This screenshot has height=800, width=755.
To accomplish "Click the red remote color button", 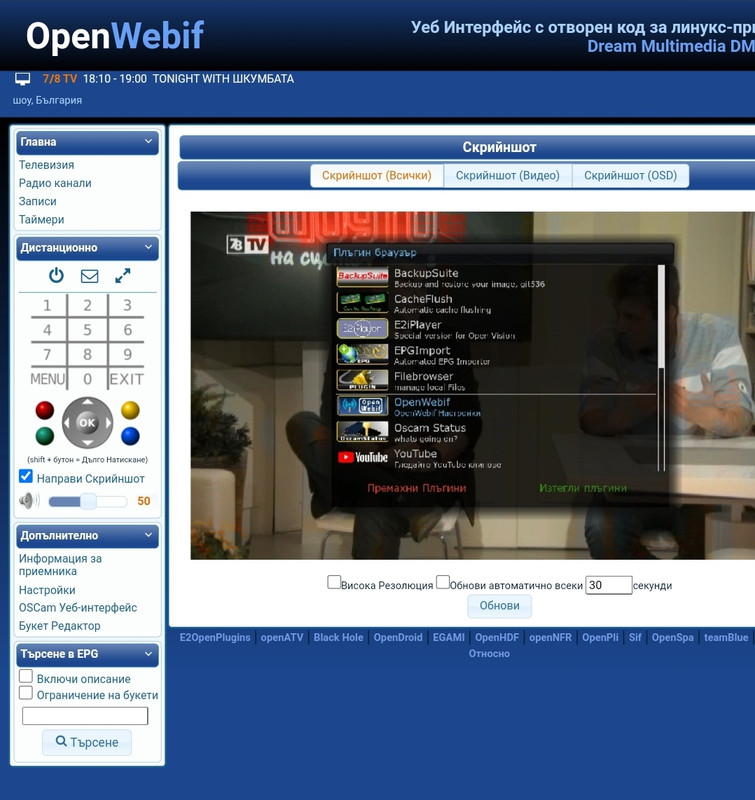I will [45, 410].
